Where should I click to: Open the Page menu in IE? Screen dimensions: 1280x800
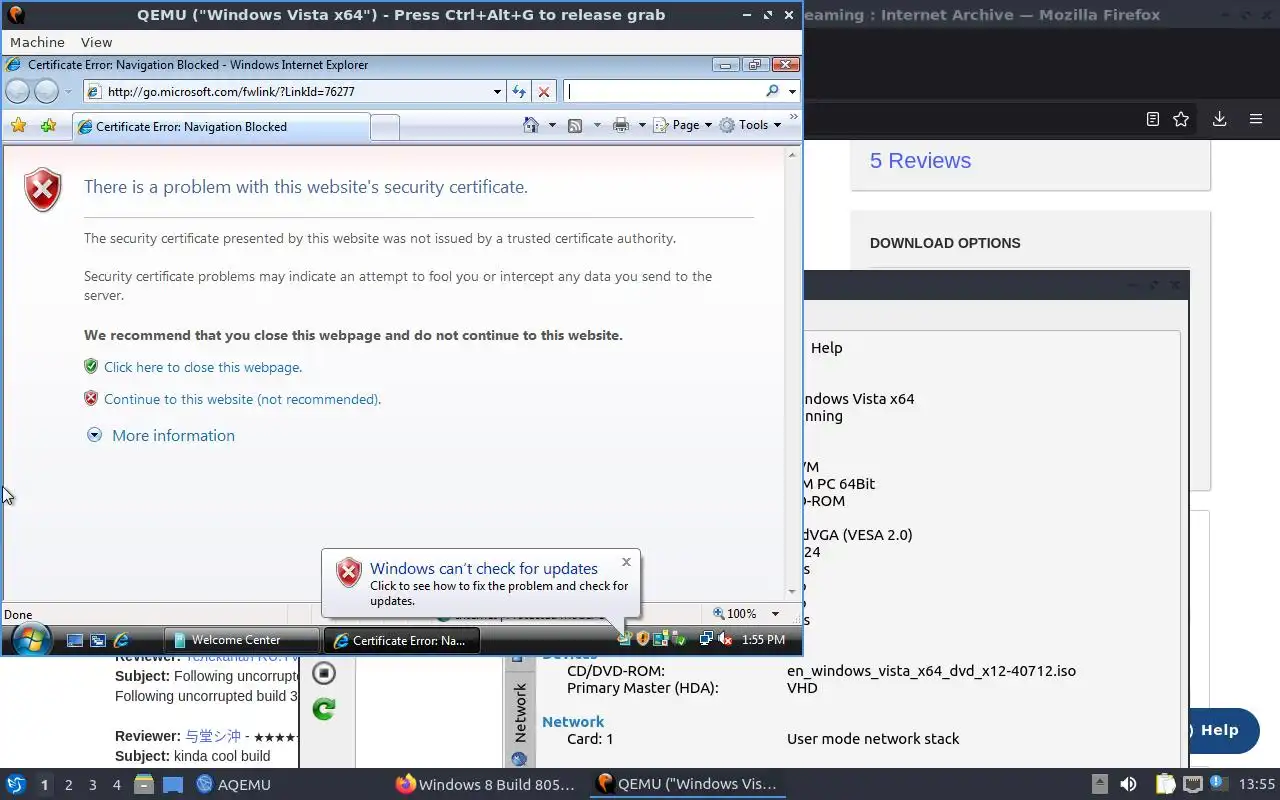pos(682,125)
